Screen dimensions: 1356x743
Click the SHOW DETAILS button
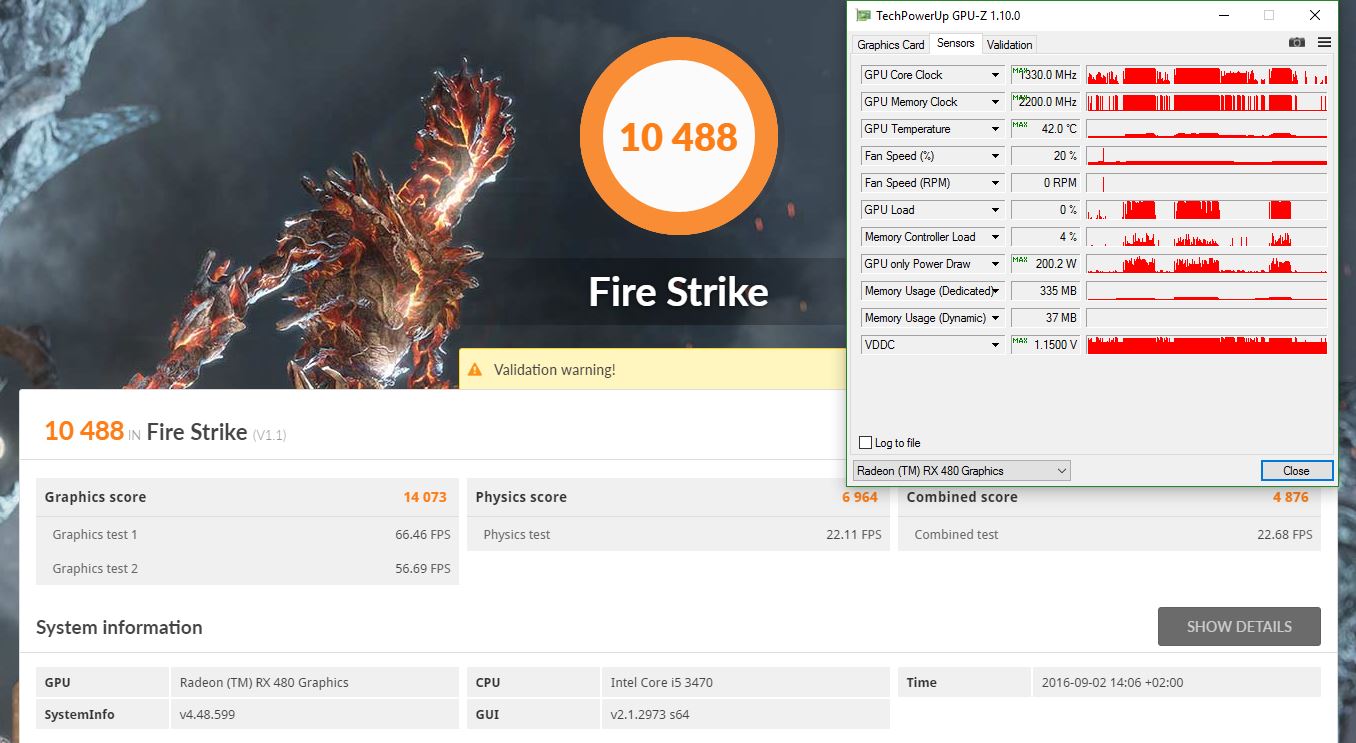[1239, 627]
